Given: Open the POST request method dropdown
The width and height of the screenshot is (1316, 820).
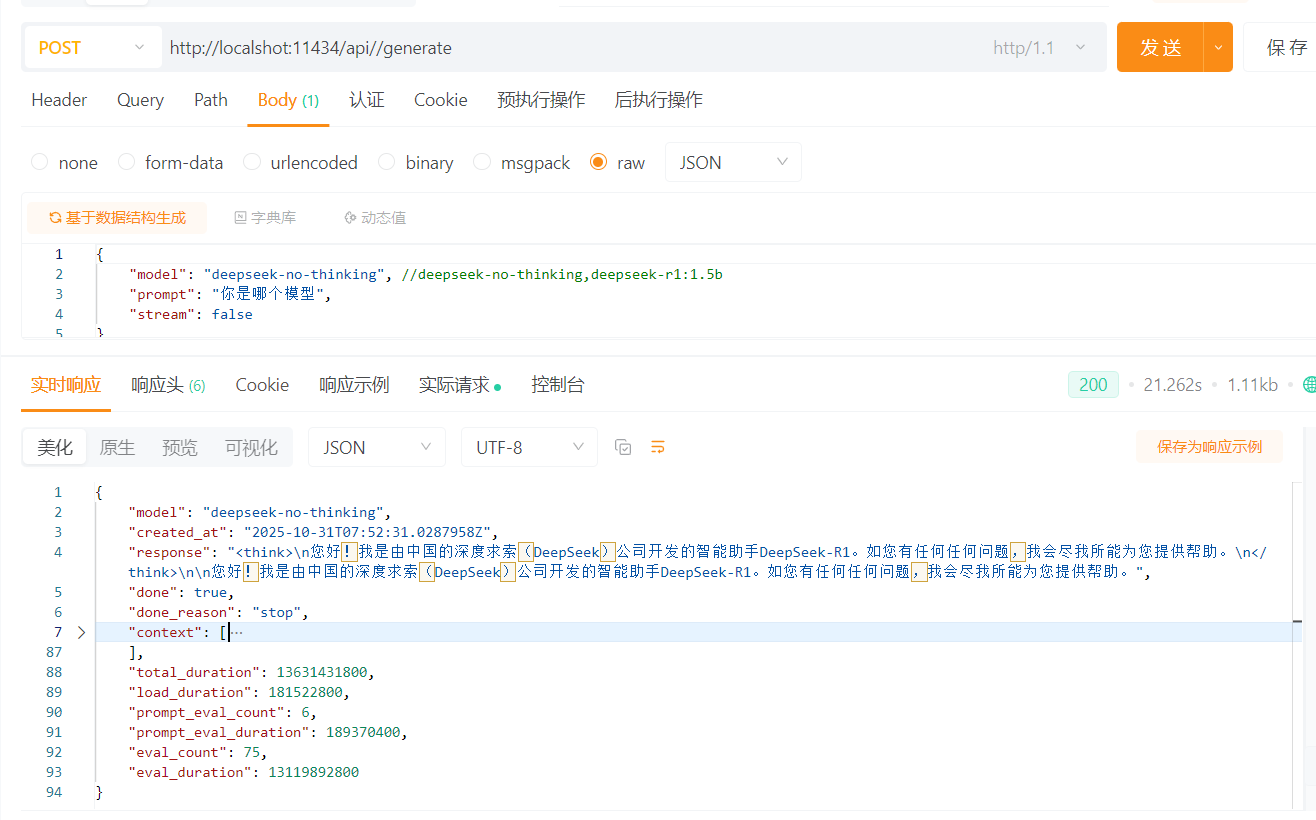Looking at the screenshot, I should point(93,47).
